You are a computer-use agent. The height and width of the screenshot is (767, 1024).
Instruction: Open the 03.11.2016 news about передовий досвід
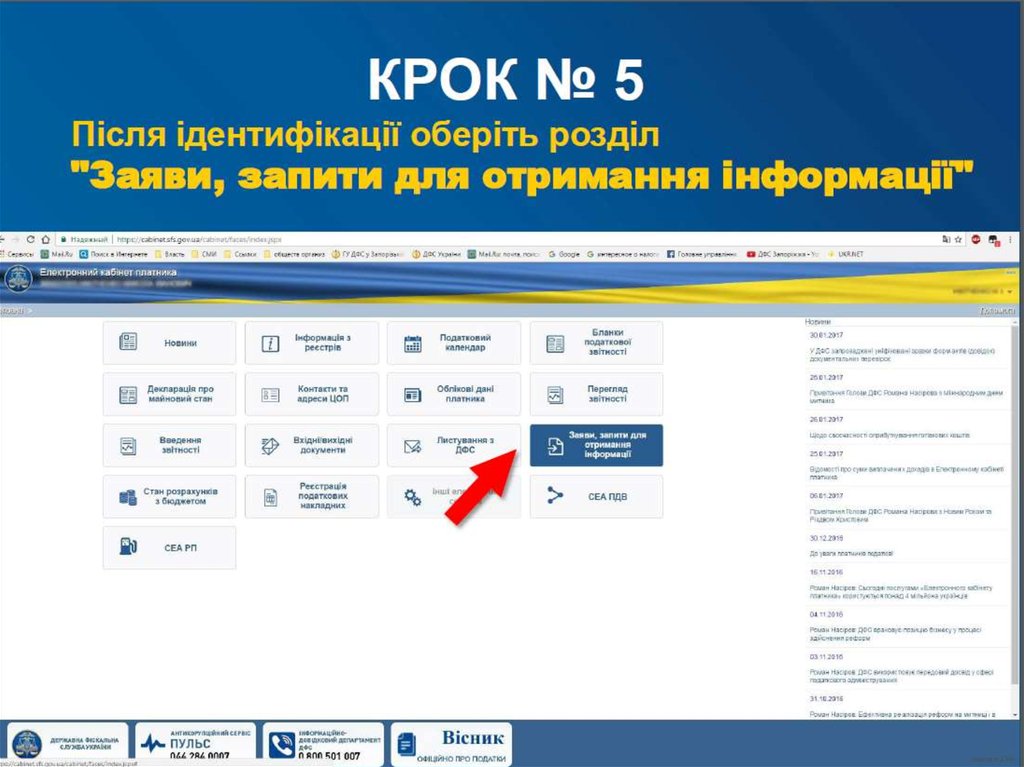point(901,676)
